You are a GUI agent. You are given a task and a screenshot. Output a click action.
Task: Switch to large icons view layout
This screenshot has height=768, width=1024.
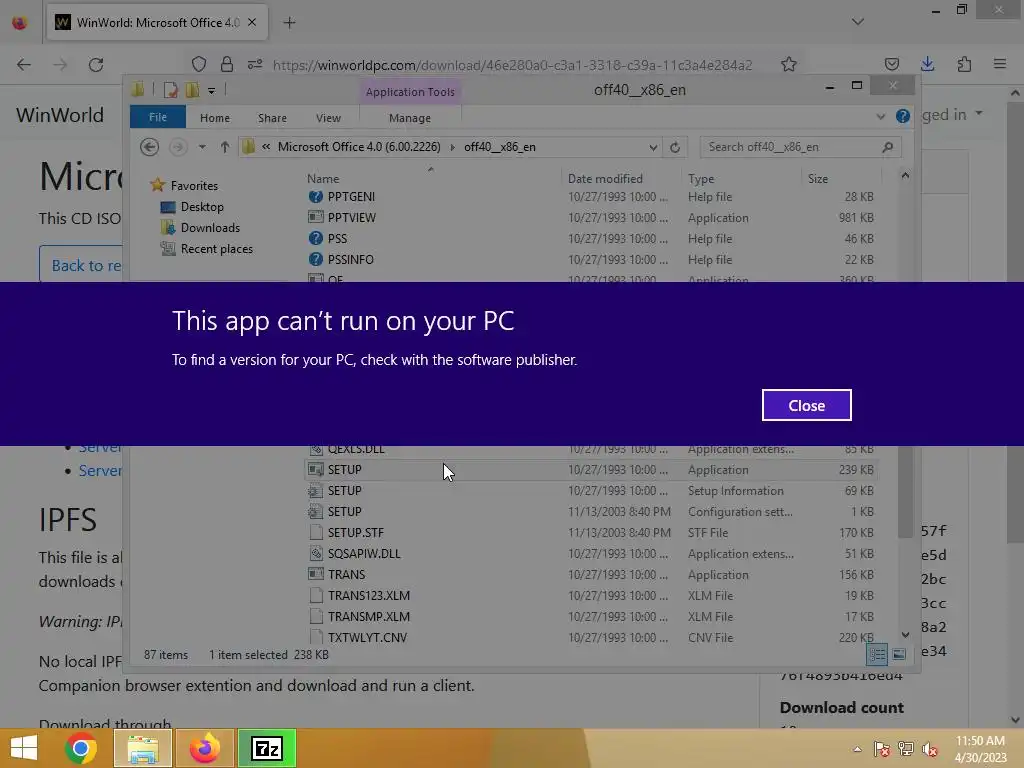point(899,654)
